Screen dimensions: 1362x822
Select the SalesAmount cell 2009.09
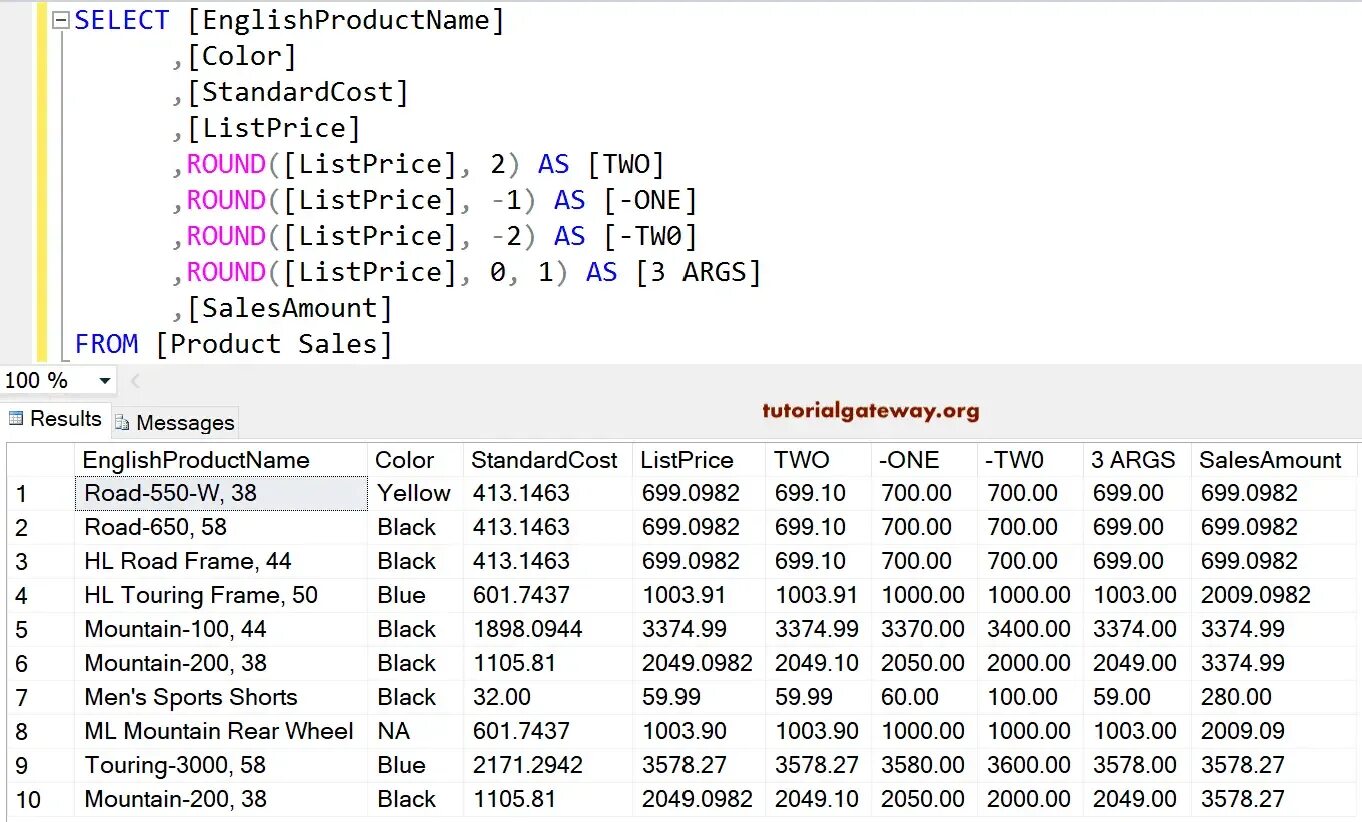1276,732
